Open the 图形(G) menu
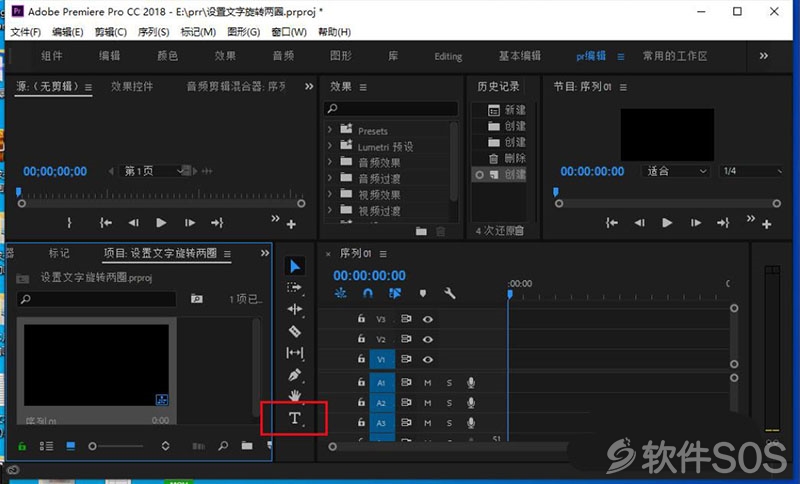Screen dimensions: 800x484 (243, 32)
